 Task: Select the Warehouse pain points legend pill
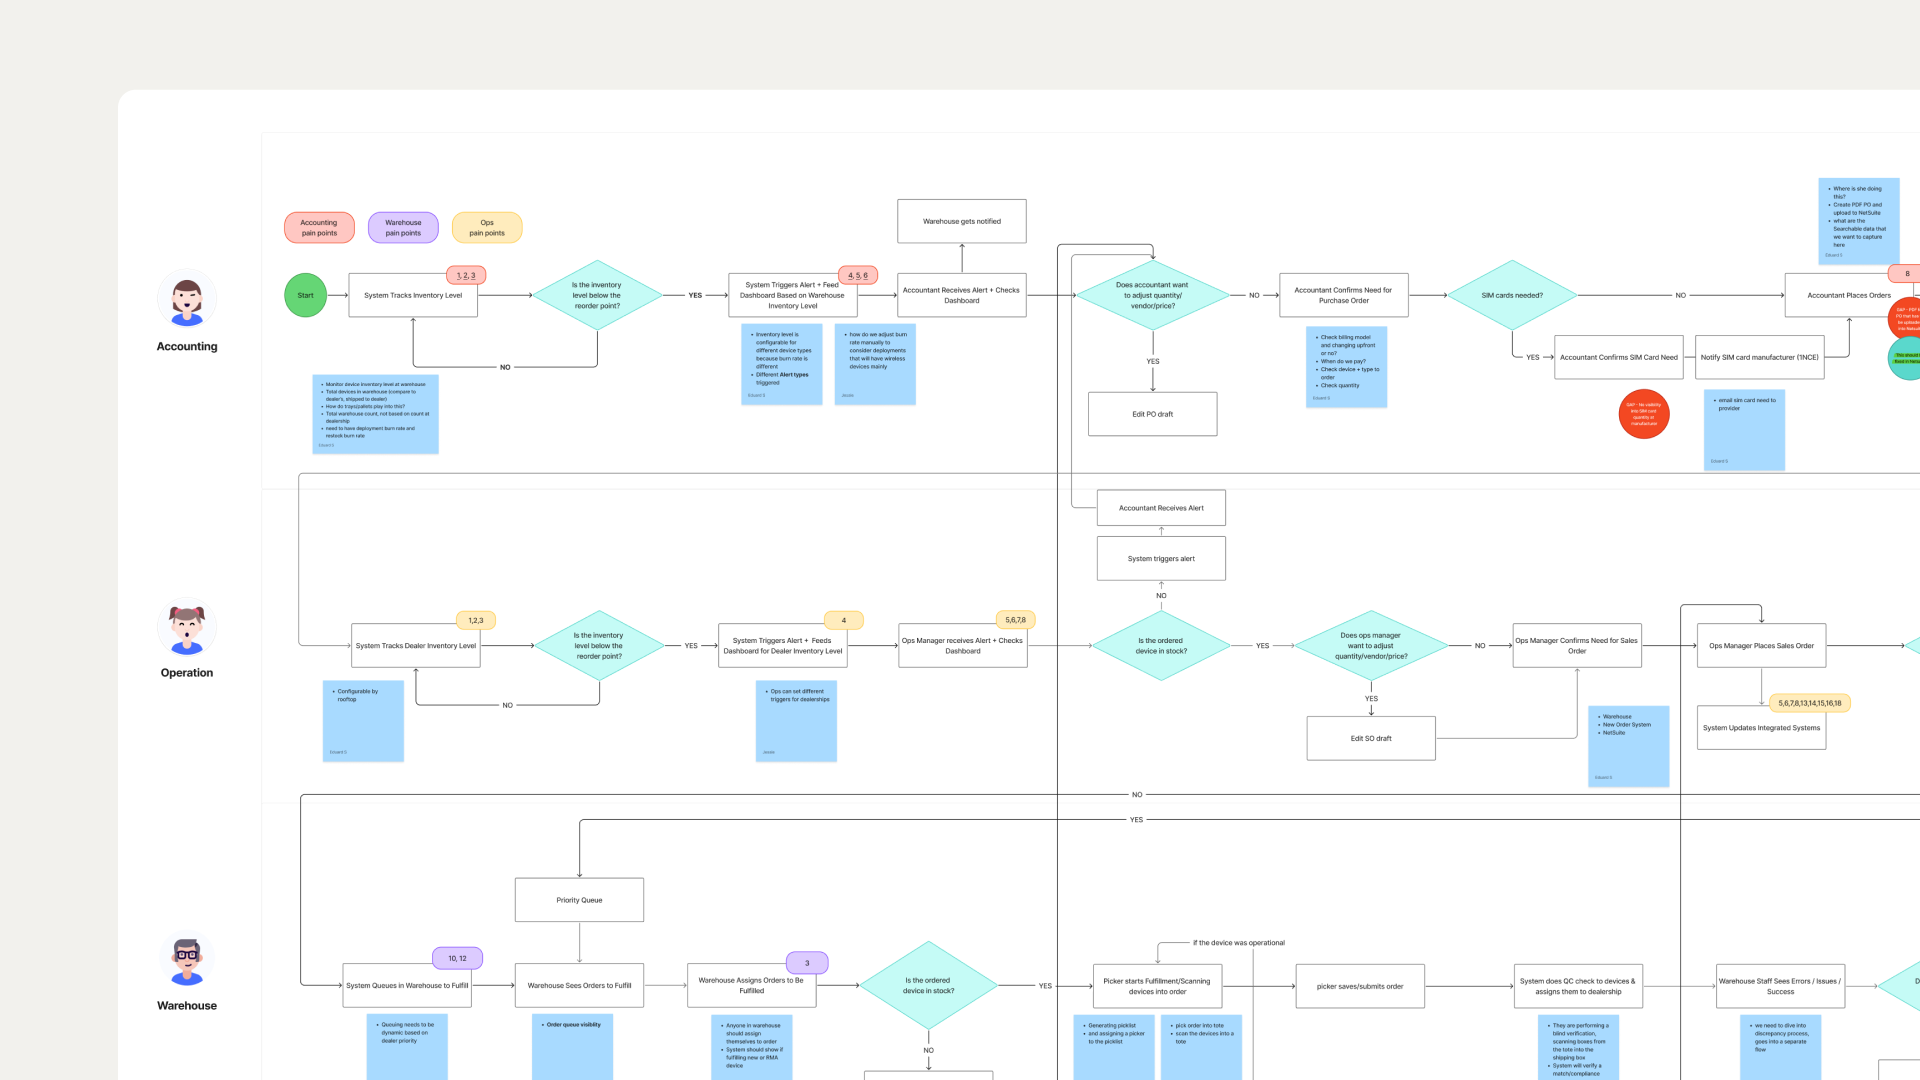(403, 228)
